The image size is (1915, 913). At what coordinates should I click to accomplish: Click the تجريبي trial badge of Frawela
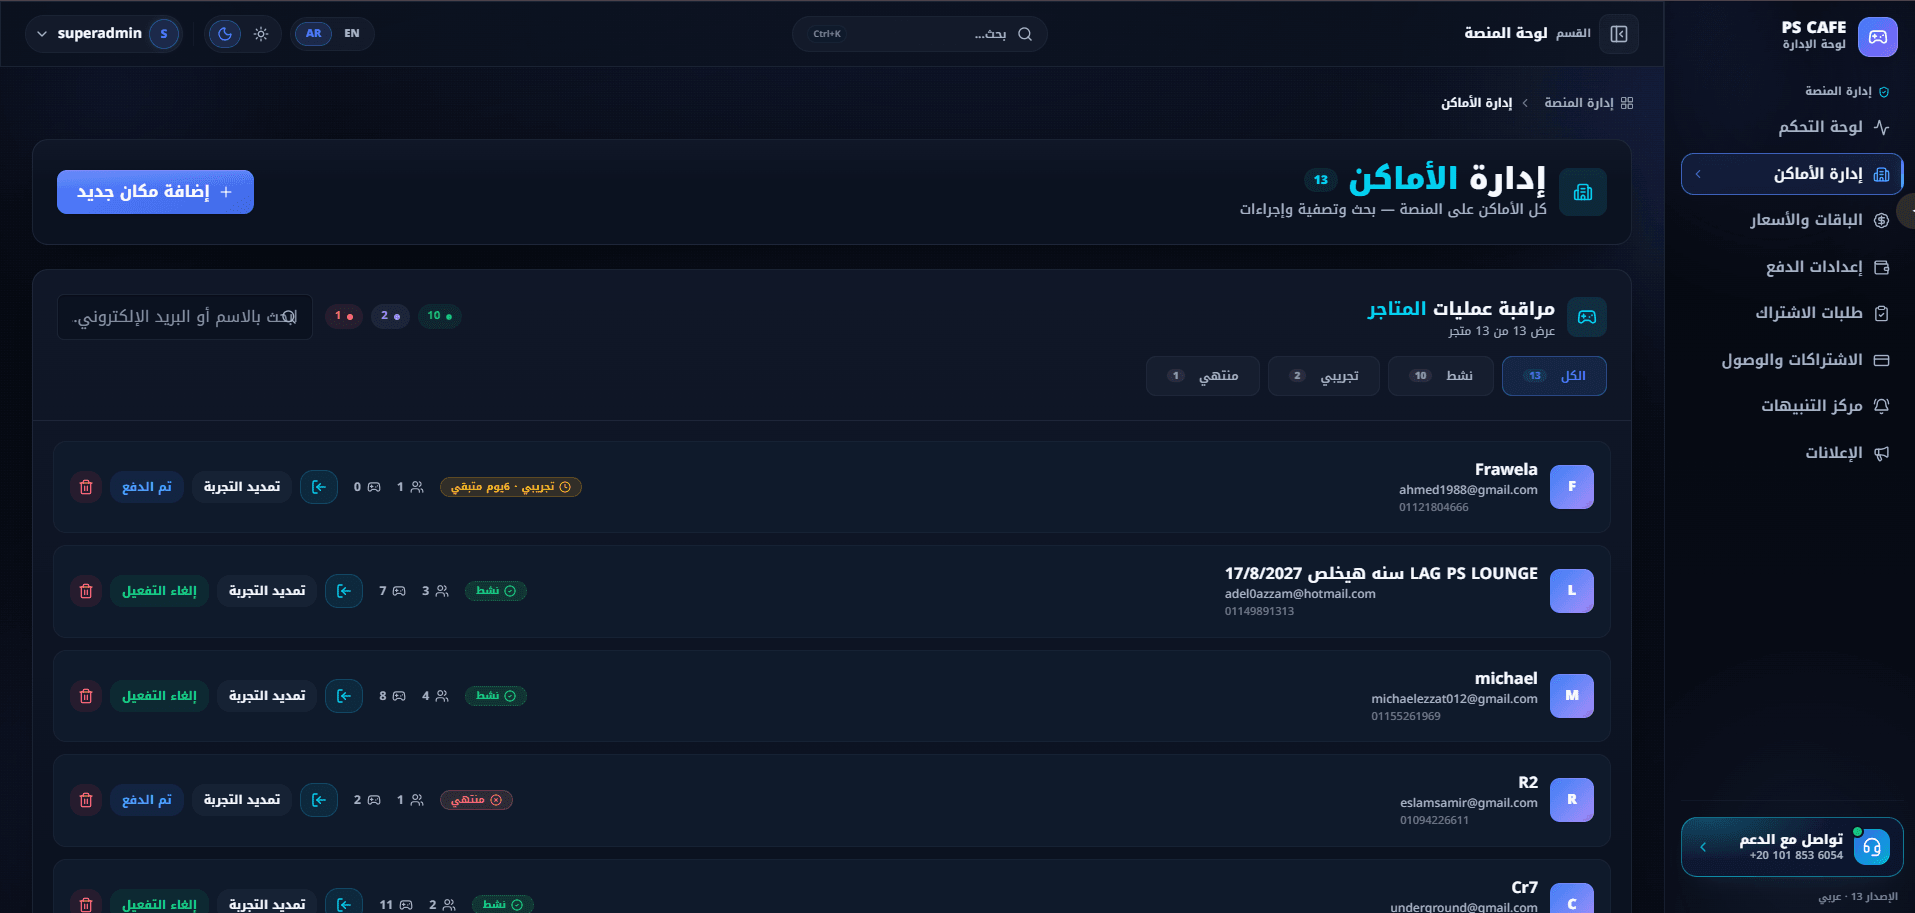pos(511,487)
